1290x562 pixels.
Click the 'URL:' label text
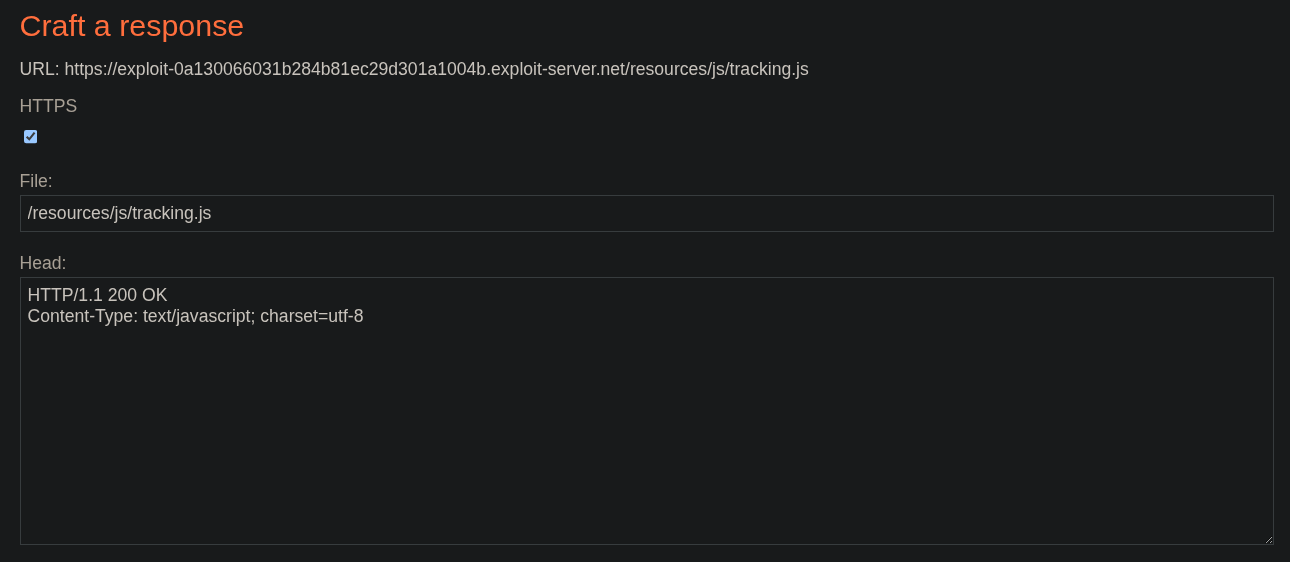(x=39, y=69)
